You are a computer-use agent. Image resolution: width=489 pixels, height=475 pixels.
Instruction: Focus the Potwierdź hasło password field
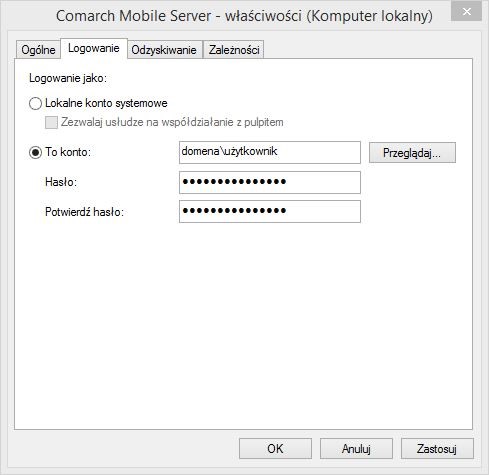point(270,211)
